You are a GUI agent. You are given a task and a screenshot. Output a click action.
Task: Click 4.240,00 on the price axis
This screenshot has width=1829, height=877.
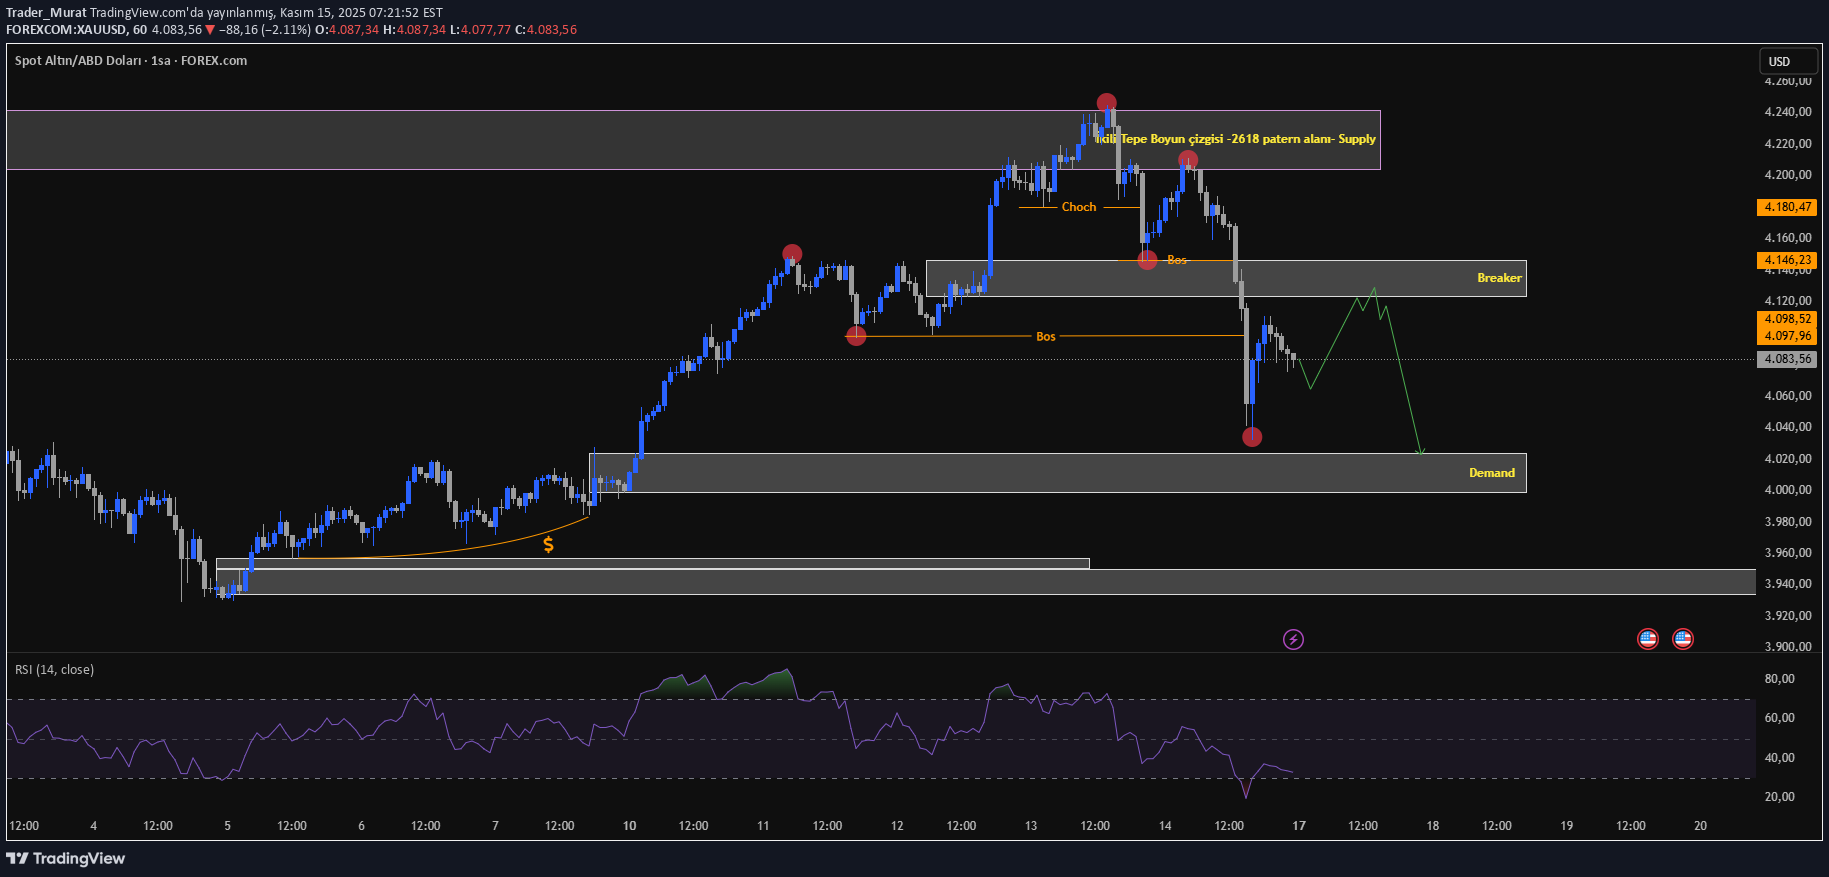(x=1788, y=112)
